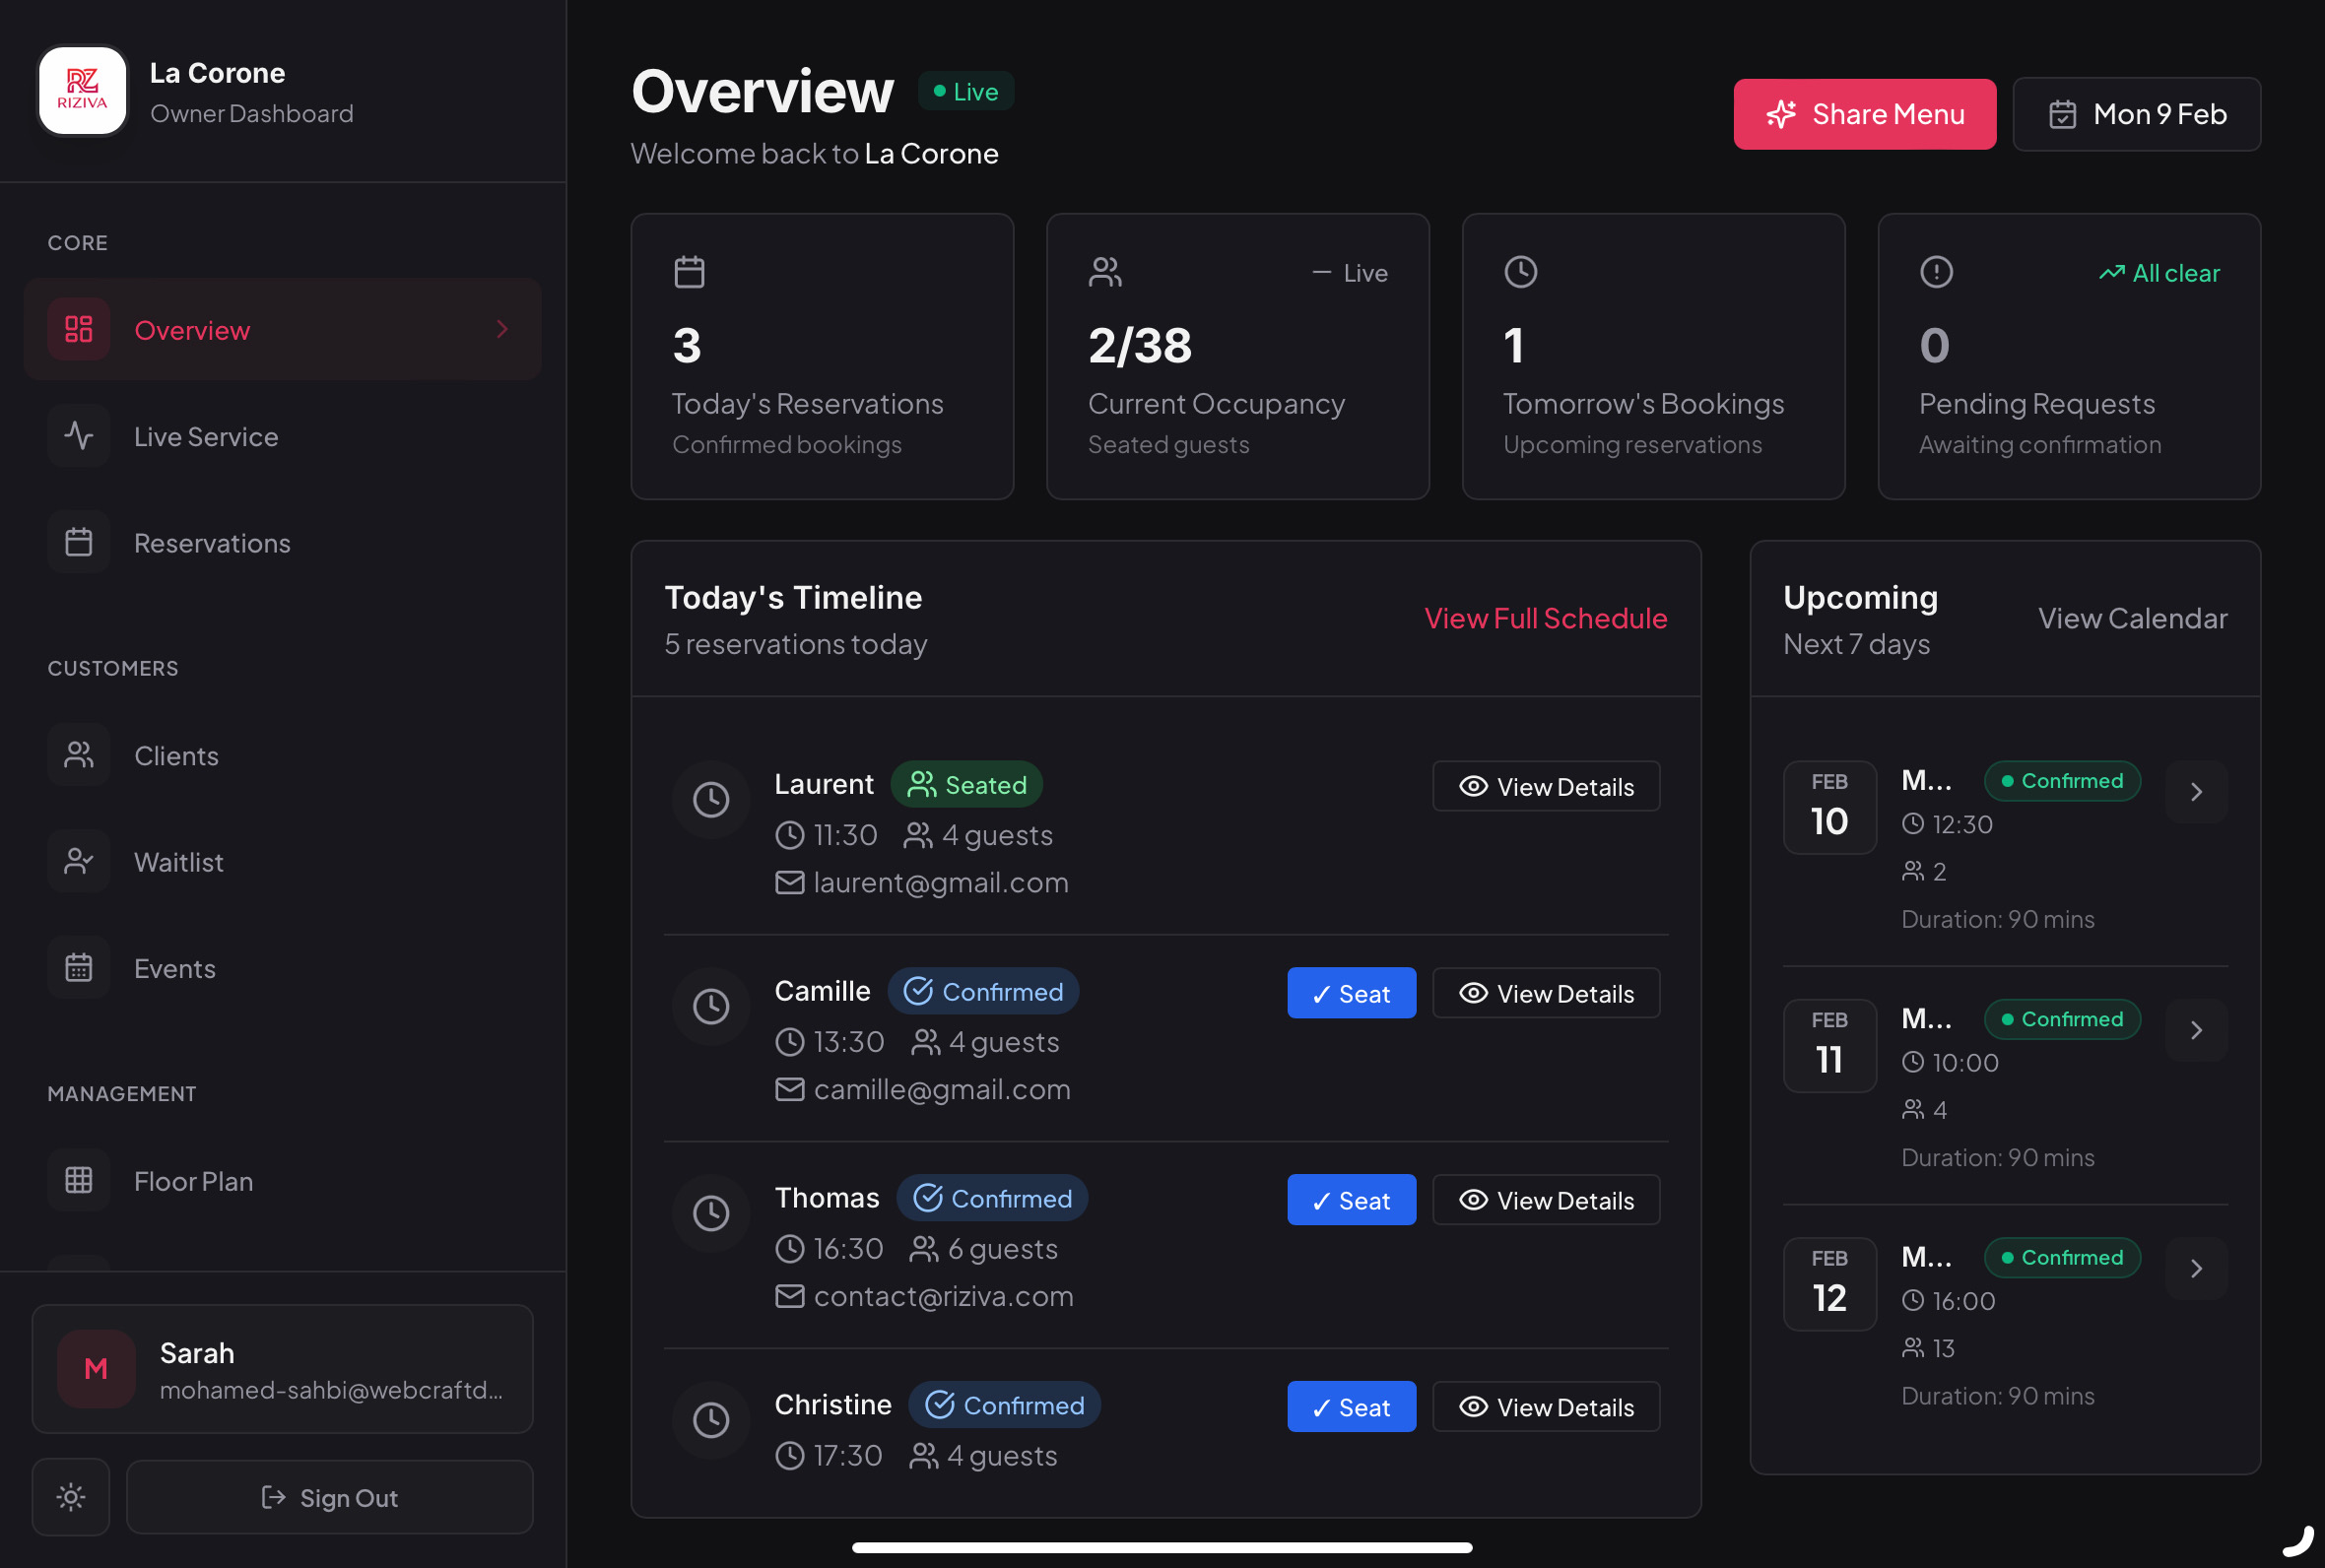Select the Waitlist icon
Image resolution: width=2325 pixels, height=1568 pixels.
(x=78, y=861)
